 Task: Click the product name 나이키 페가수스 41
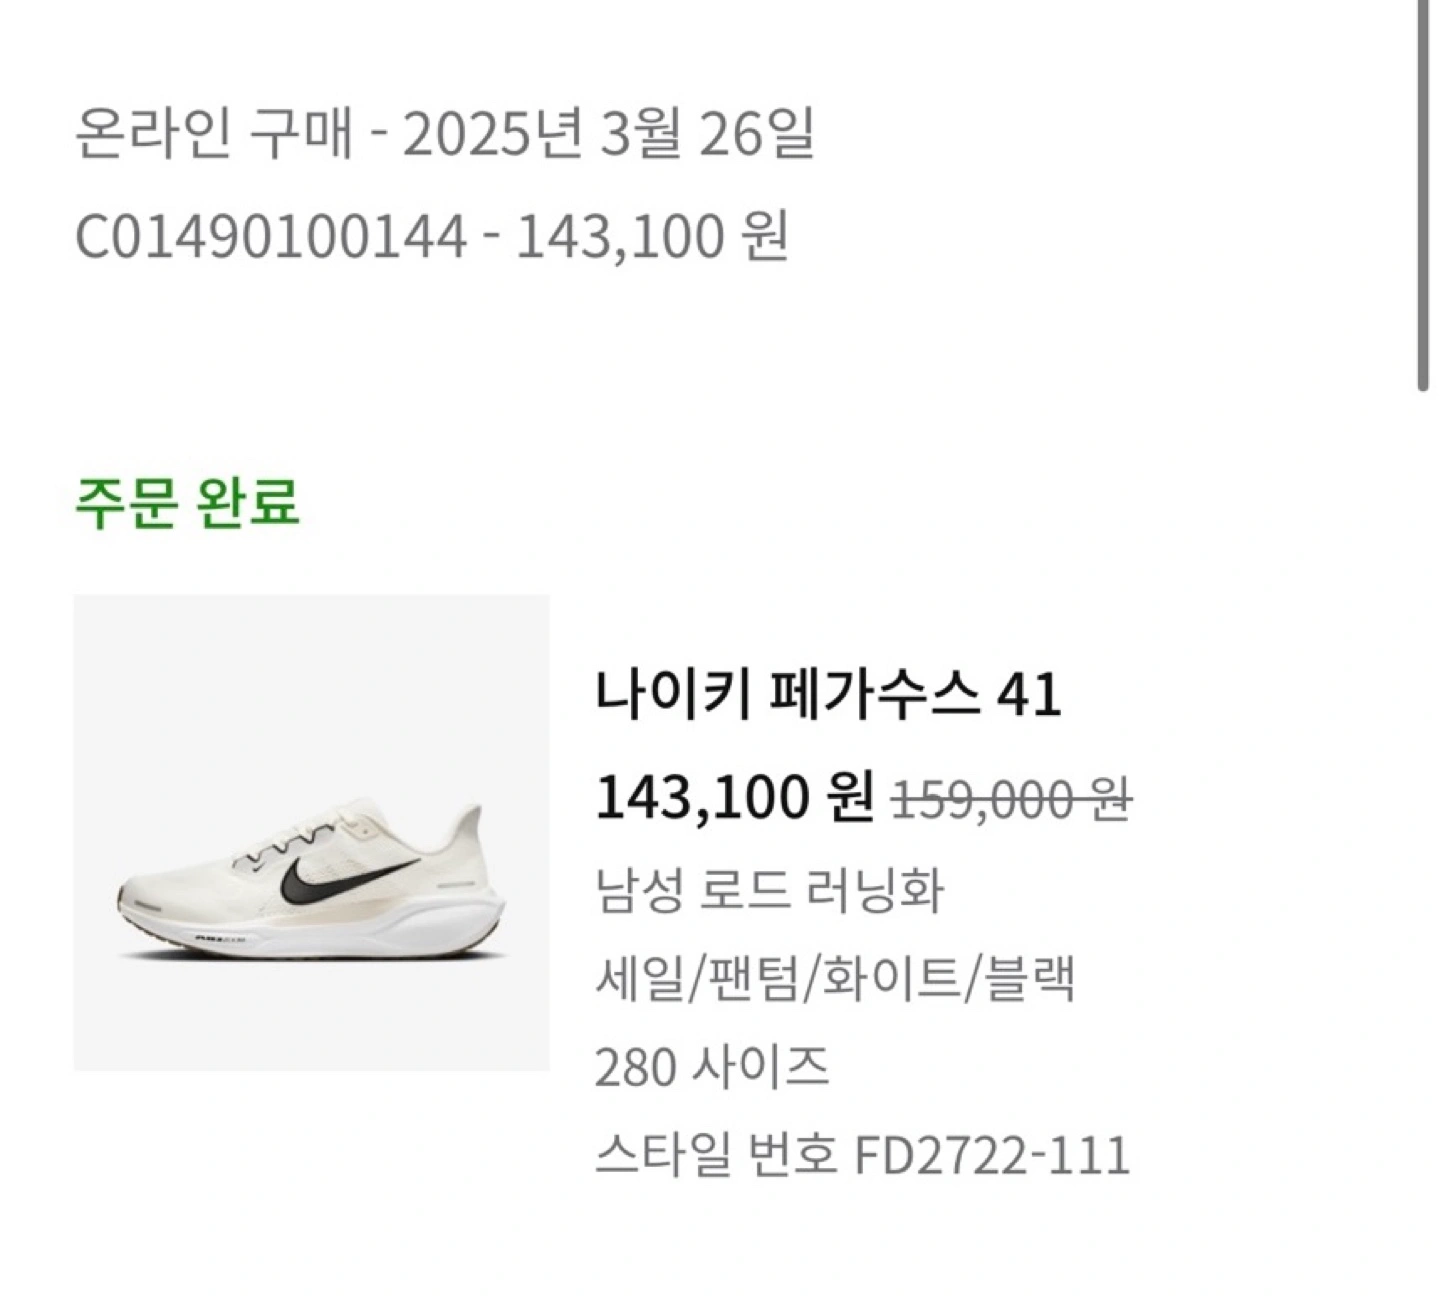click(x=827, y=695)
